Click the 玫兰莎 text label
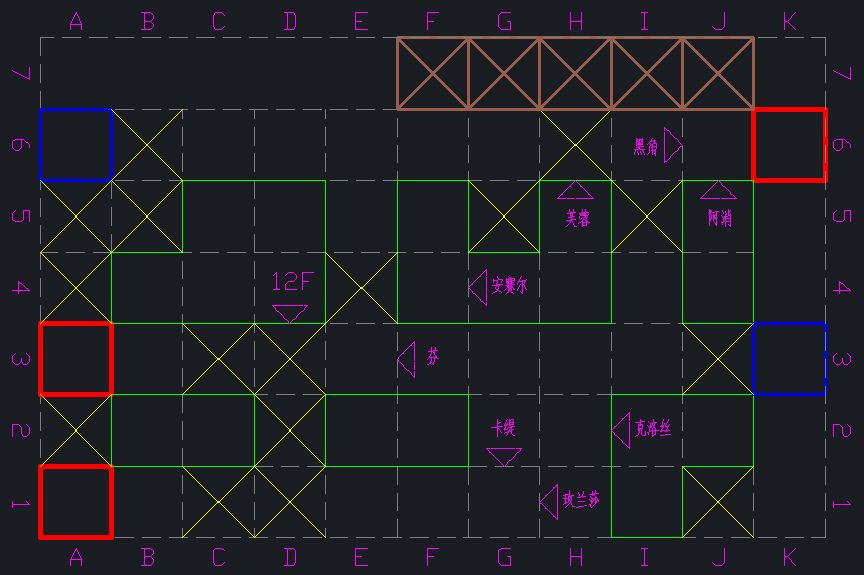This screenshot has height=575, width=864. 581,500
